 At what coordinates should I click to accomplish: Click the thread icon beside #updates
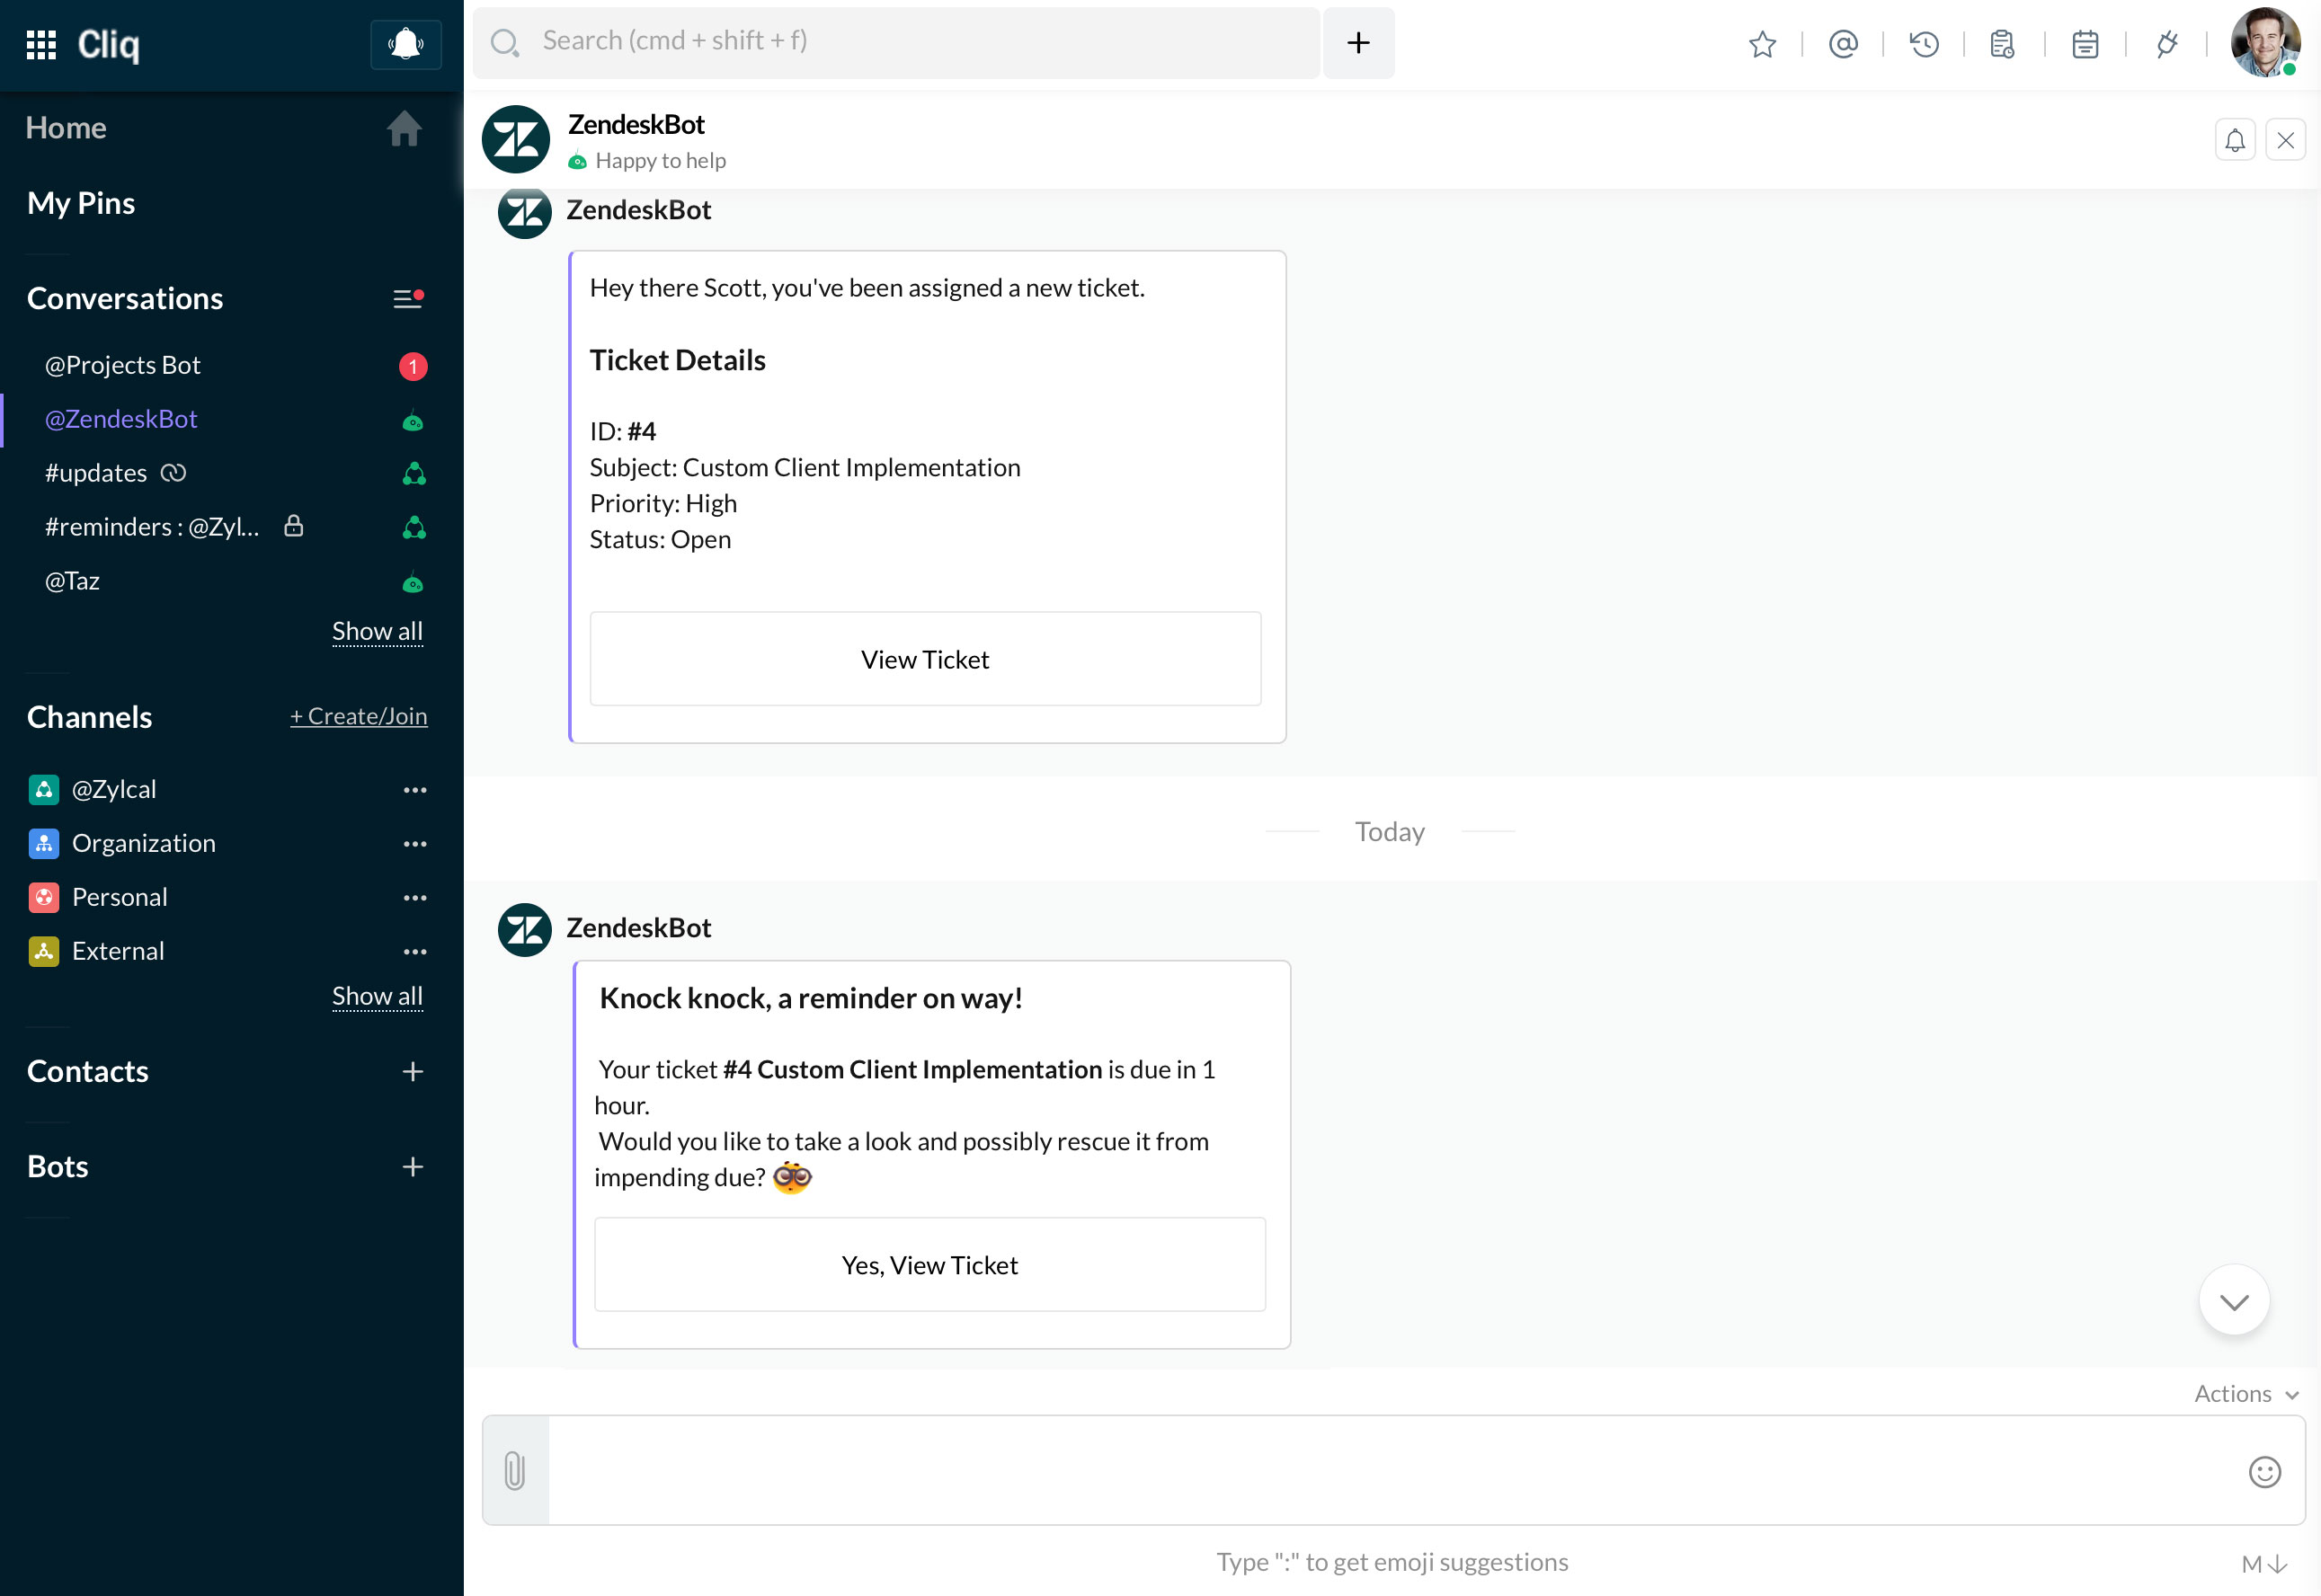click(x=174, y=473)
